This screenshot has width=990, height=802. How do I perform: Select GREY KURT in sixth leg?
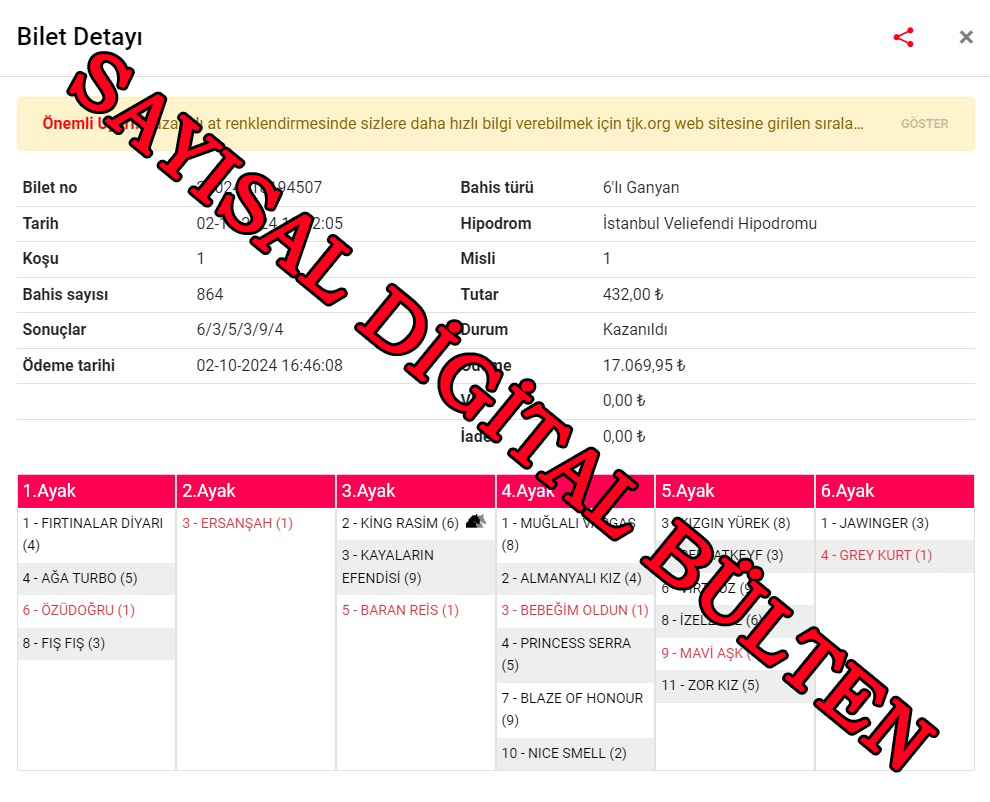pos(876,555)
